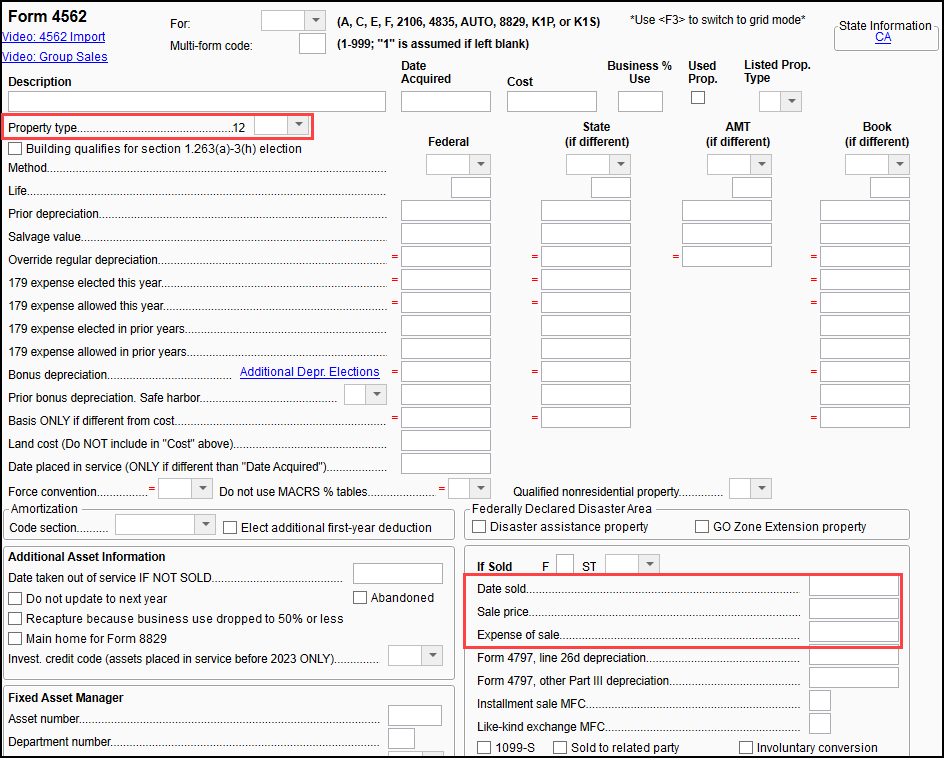The image size is (944, 758).
Task: Click the Federal Bonus depreciation field
Action: [446, 371]
